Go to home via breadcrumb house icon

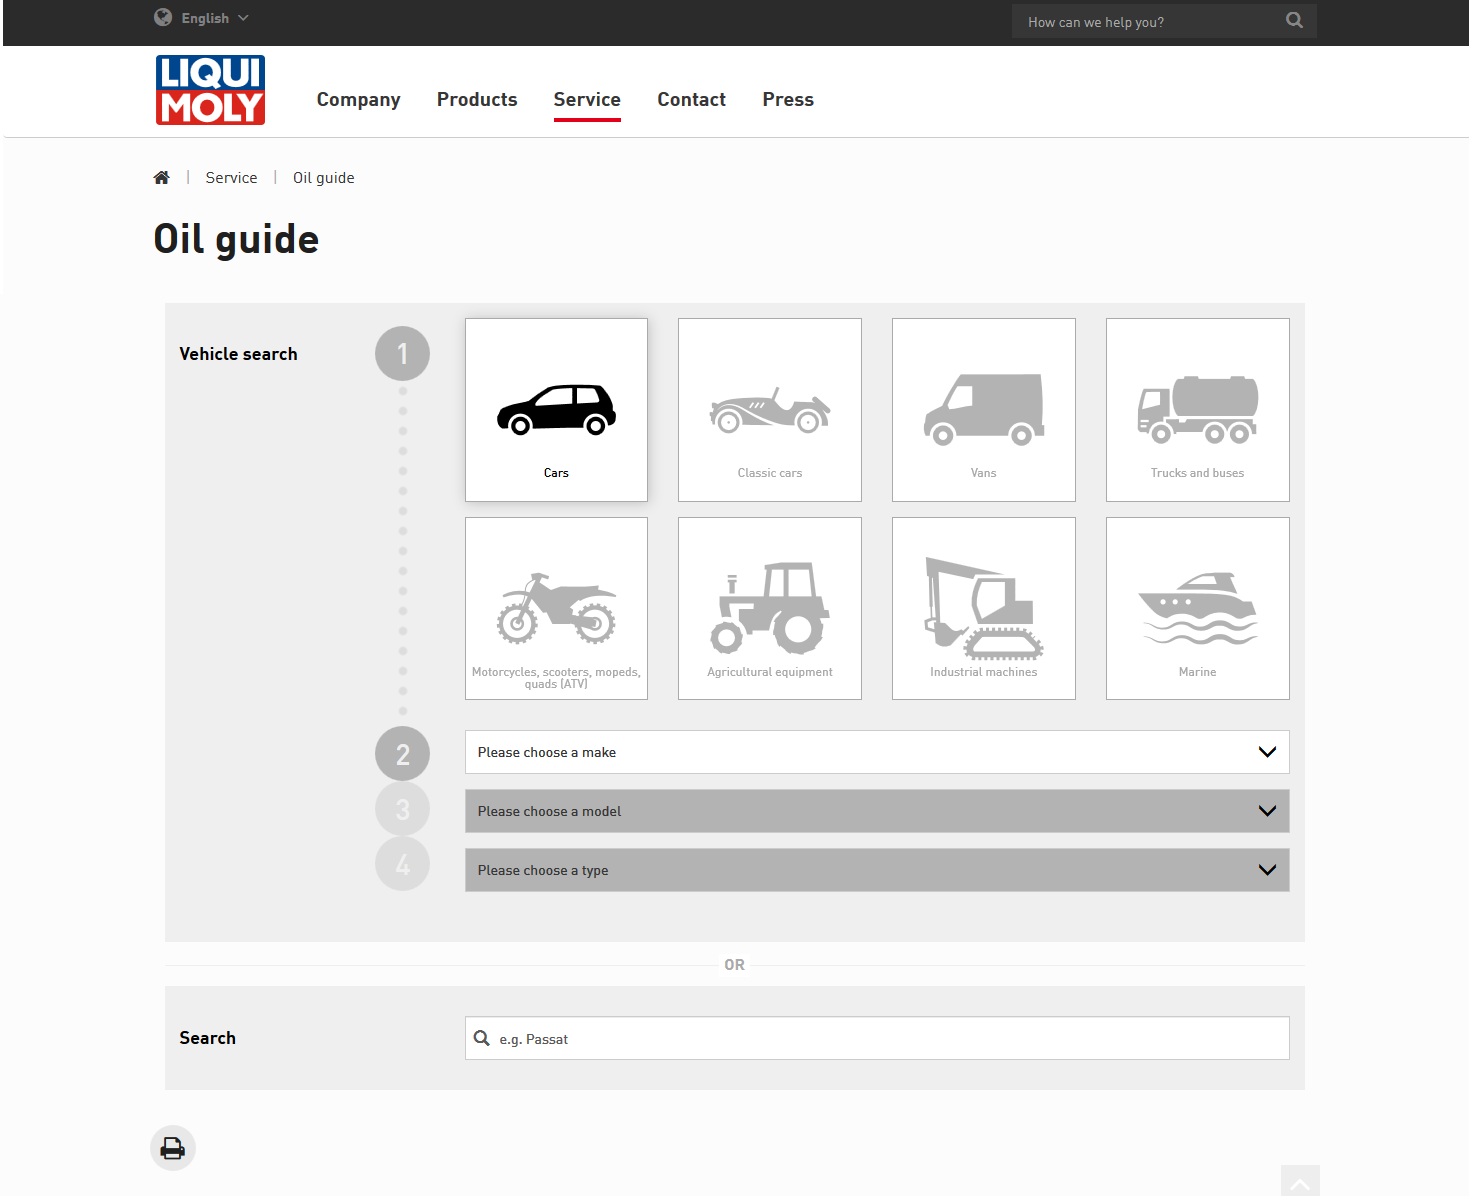coord(161,178)
